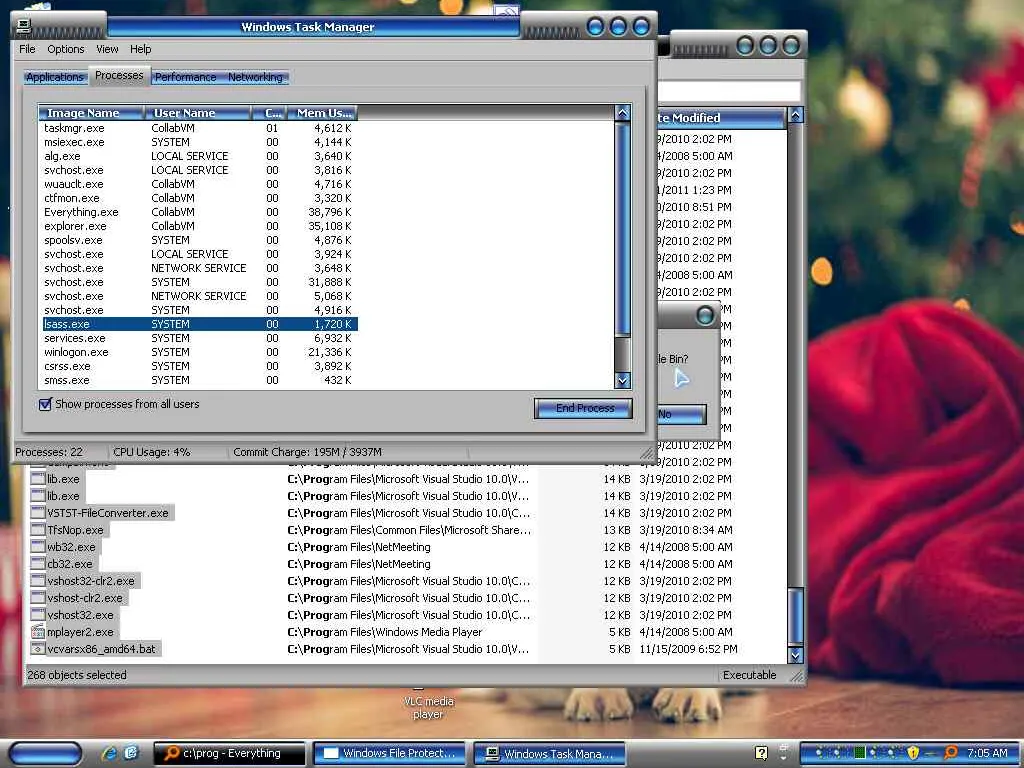The width and height of the screenshot is (1024, 768).
Task: Click the wb32.exe file icon
Action: click(38, 547)
